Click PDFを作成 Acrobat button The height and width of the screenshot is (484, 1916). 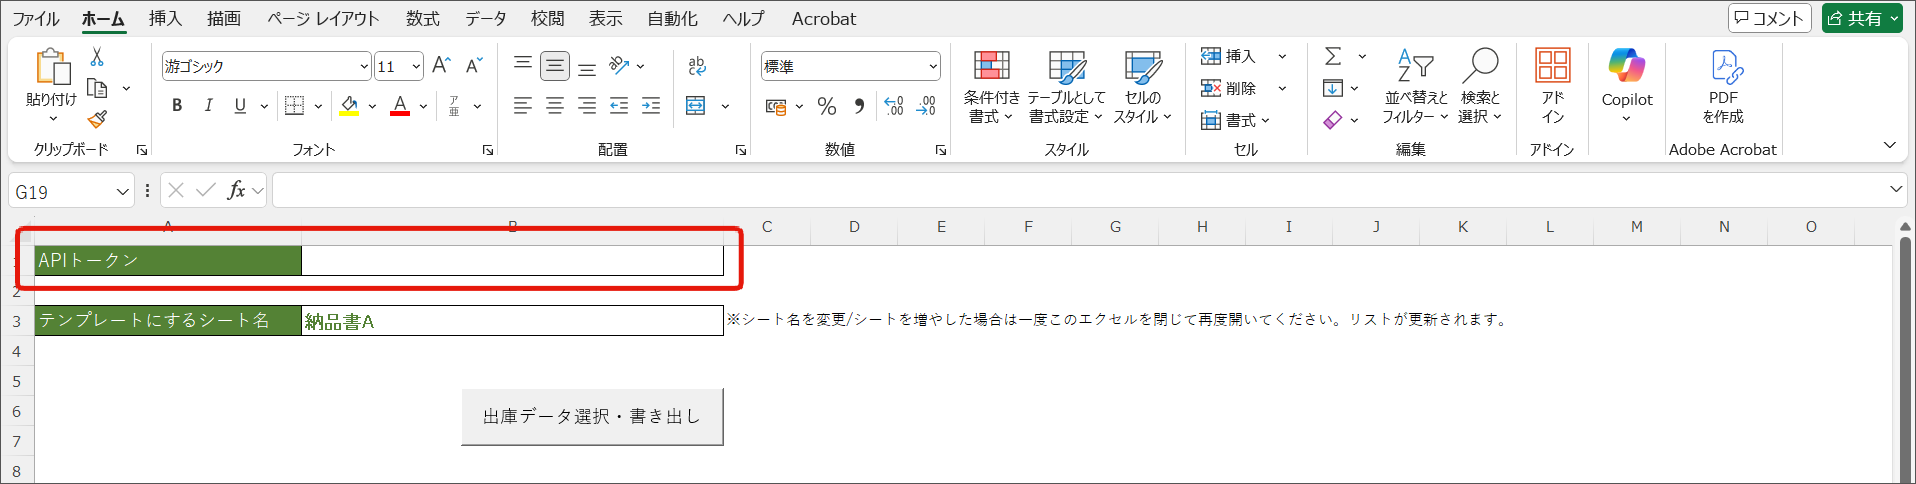(1723, 87)
